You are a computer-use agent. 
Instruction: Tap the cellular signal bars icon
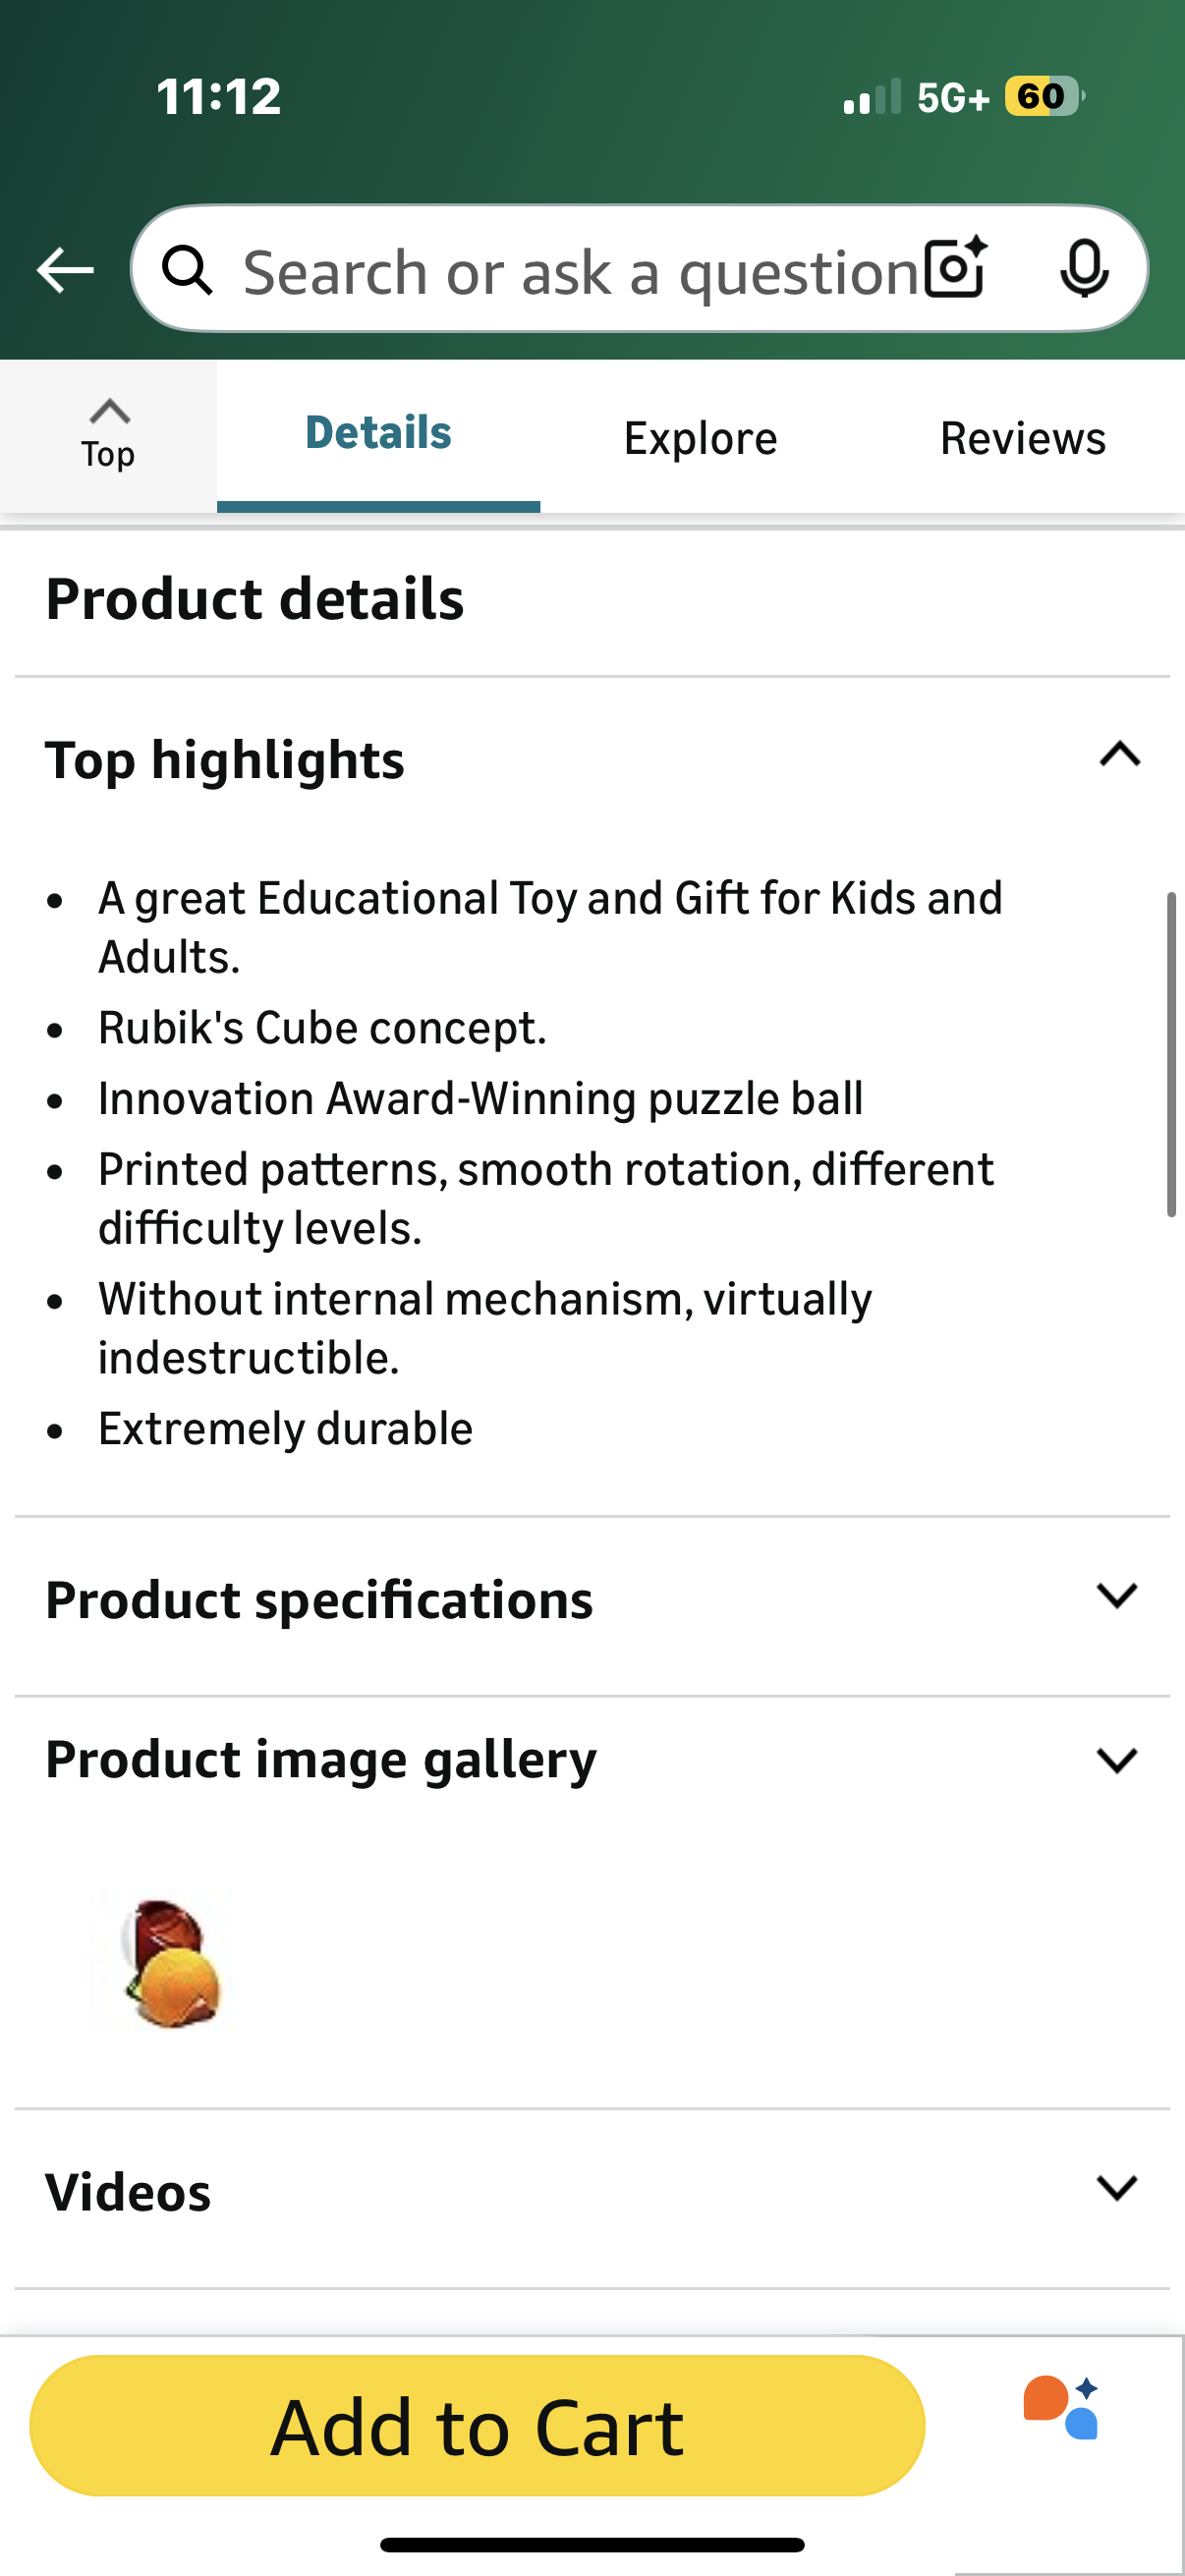tap(872, 97)
